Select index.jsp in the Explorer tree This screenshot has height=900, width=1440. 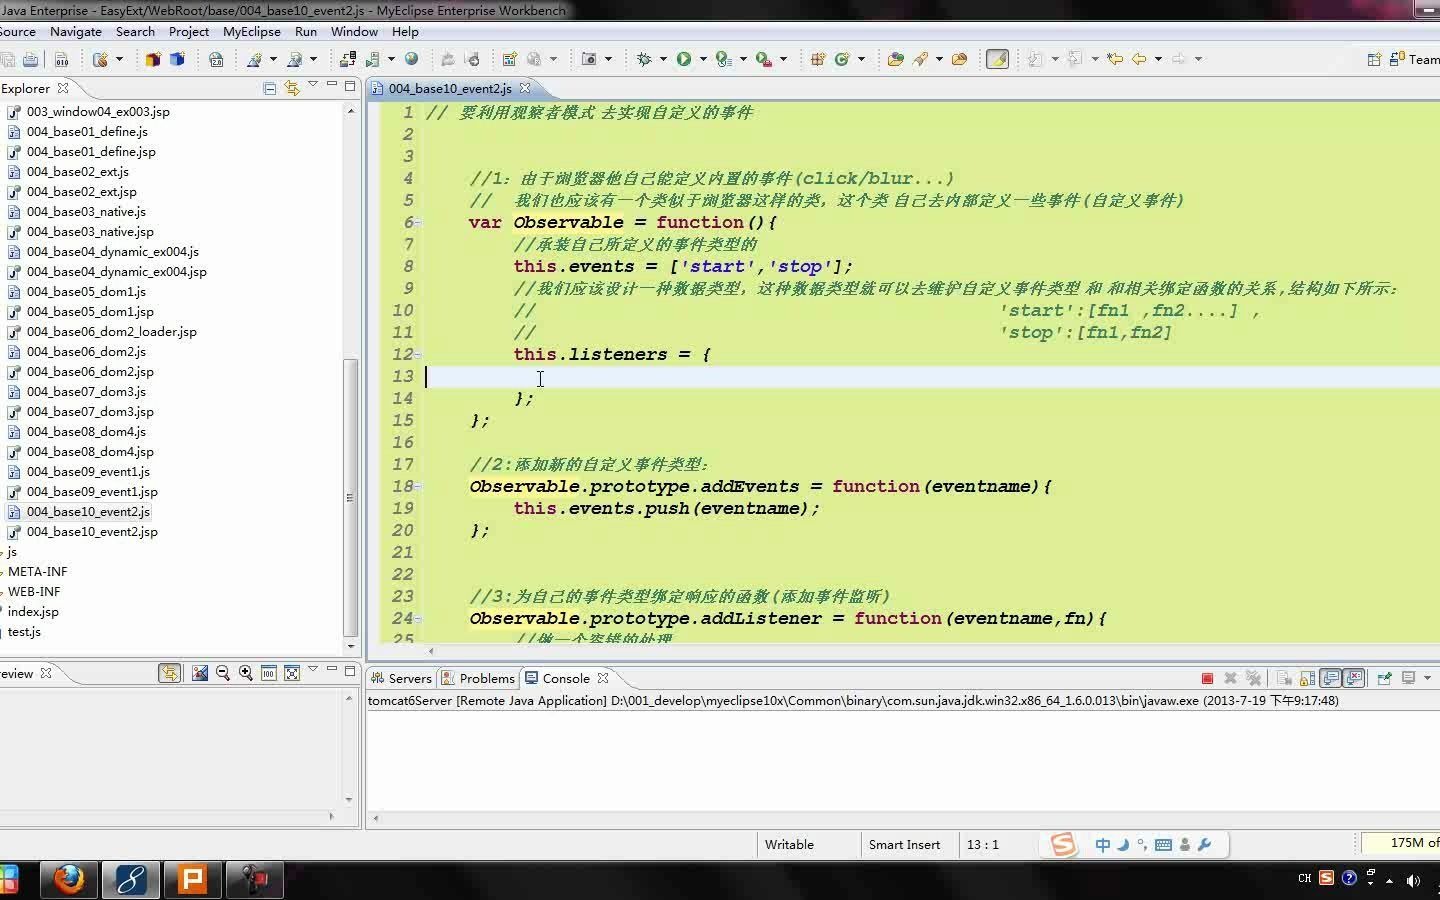[33, 611]
